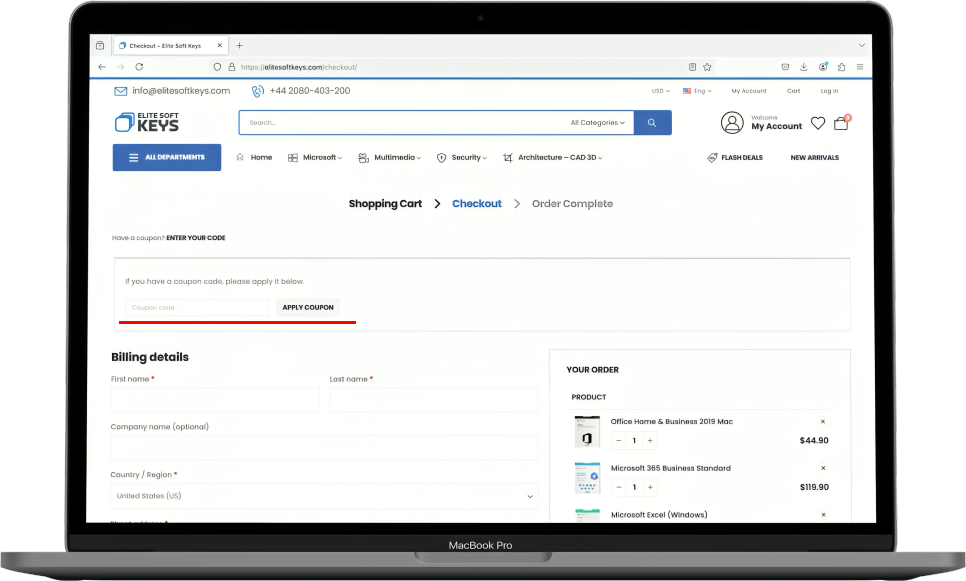
Task: Decrease quantity of Office Home & Business
Action: (x=619, y=441)
